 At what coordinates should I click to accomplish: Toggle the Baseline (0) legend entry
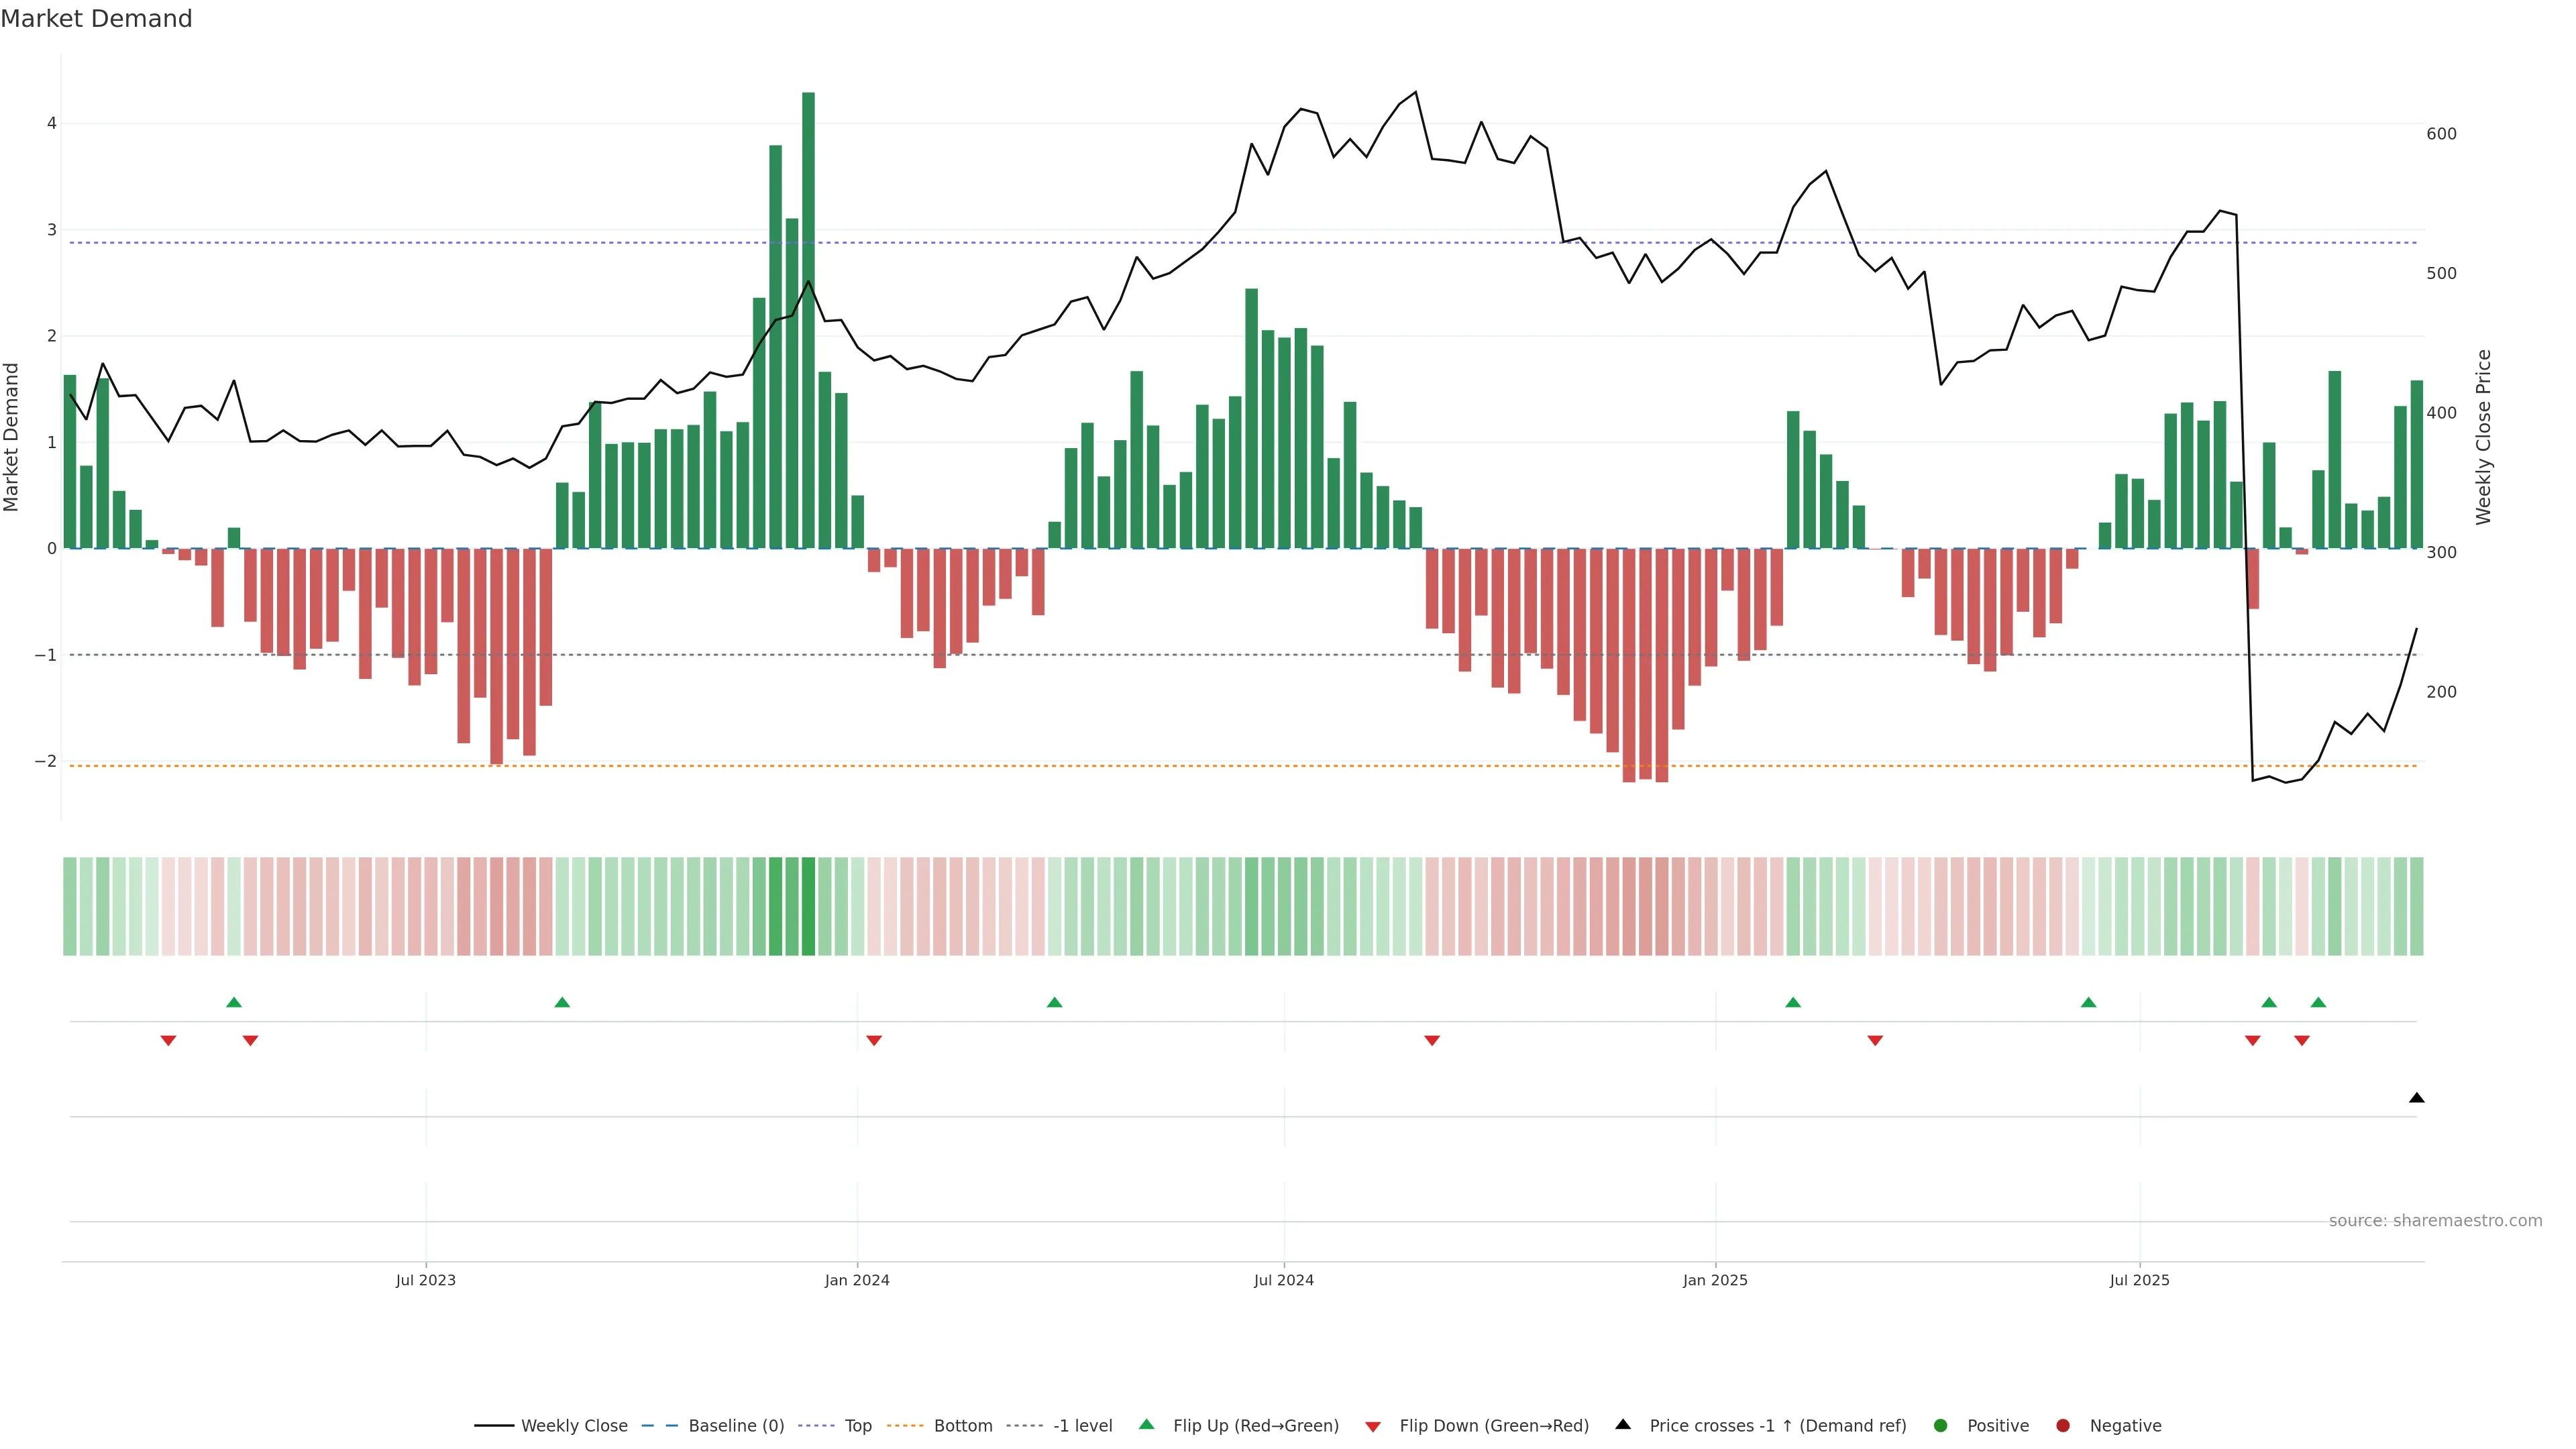pyautogui.click(x=736, y=1426)
